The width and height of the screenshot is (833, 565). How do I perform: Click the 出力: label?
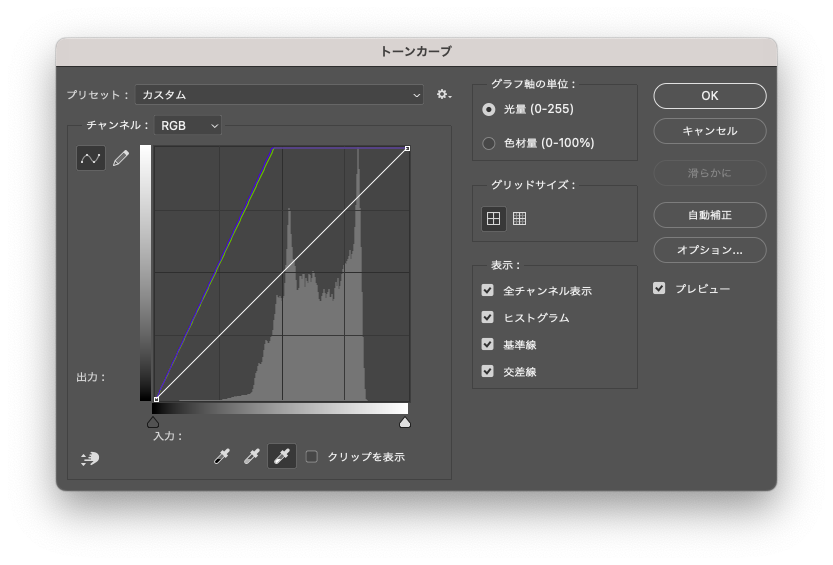(91, 377)
